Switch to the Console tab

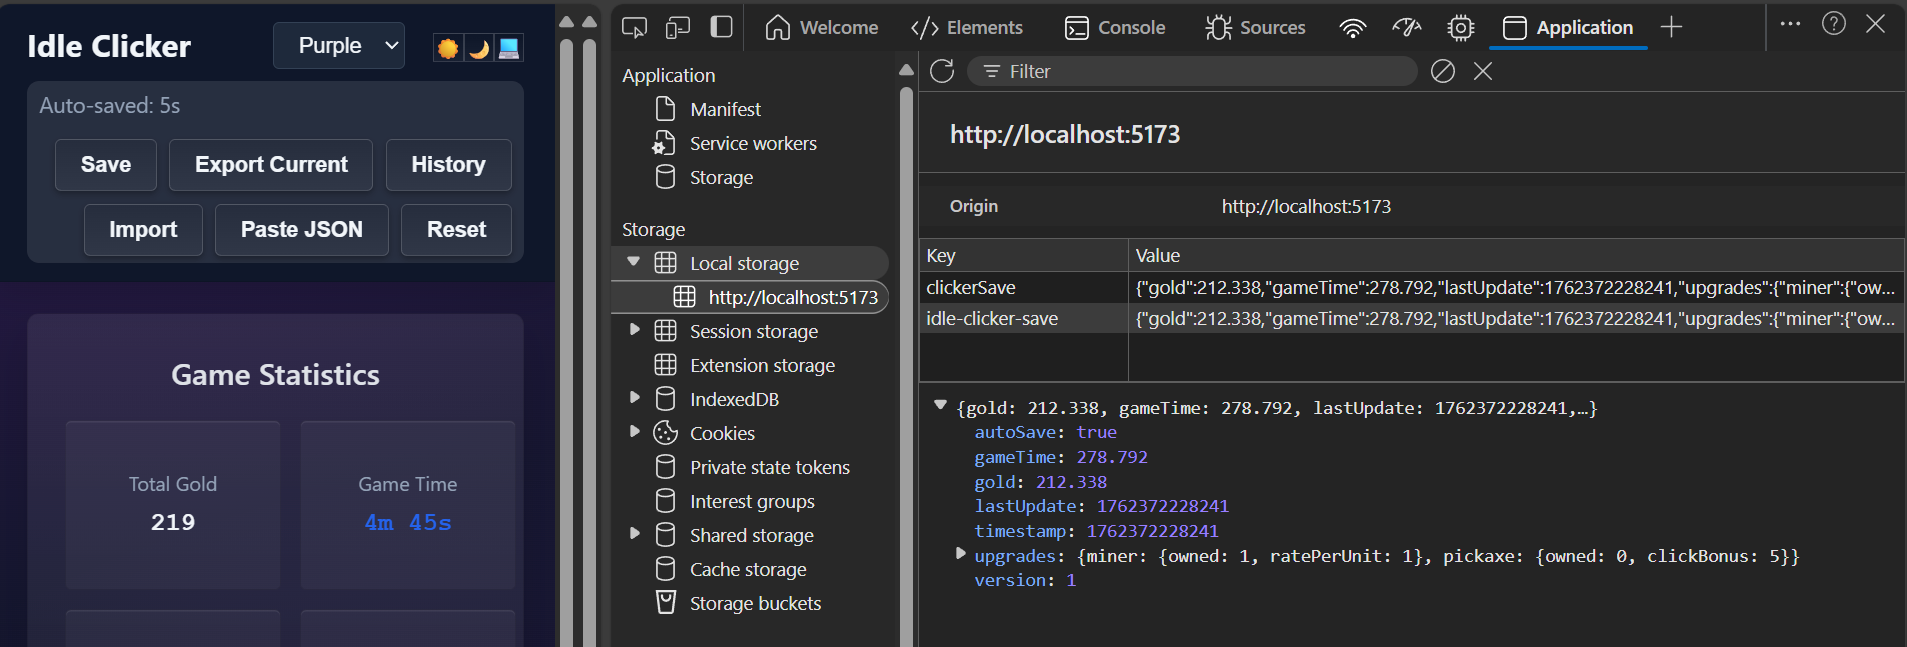click(x=1115, y=27)
